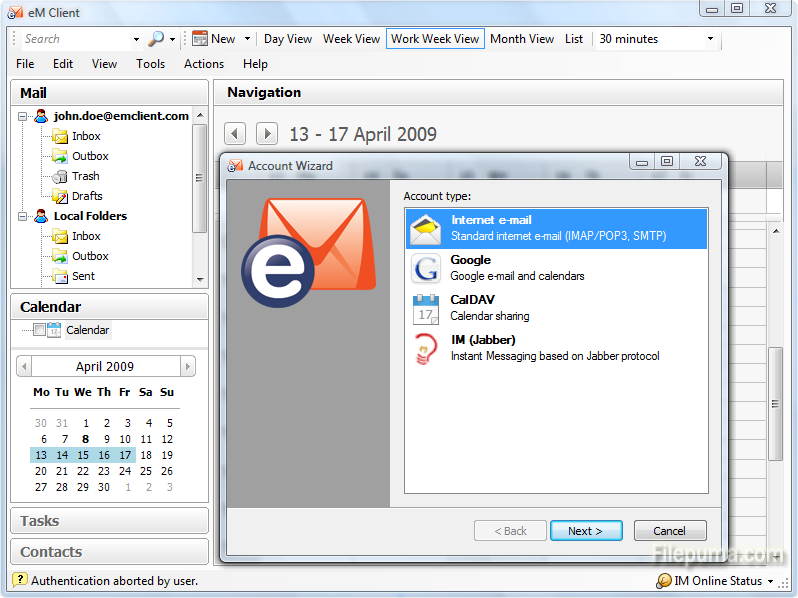Collapse the Local Folders tree node

22,216
